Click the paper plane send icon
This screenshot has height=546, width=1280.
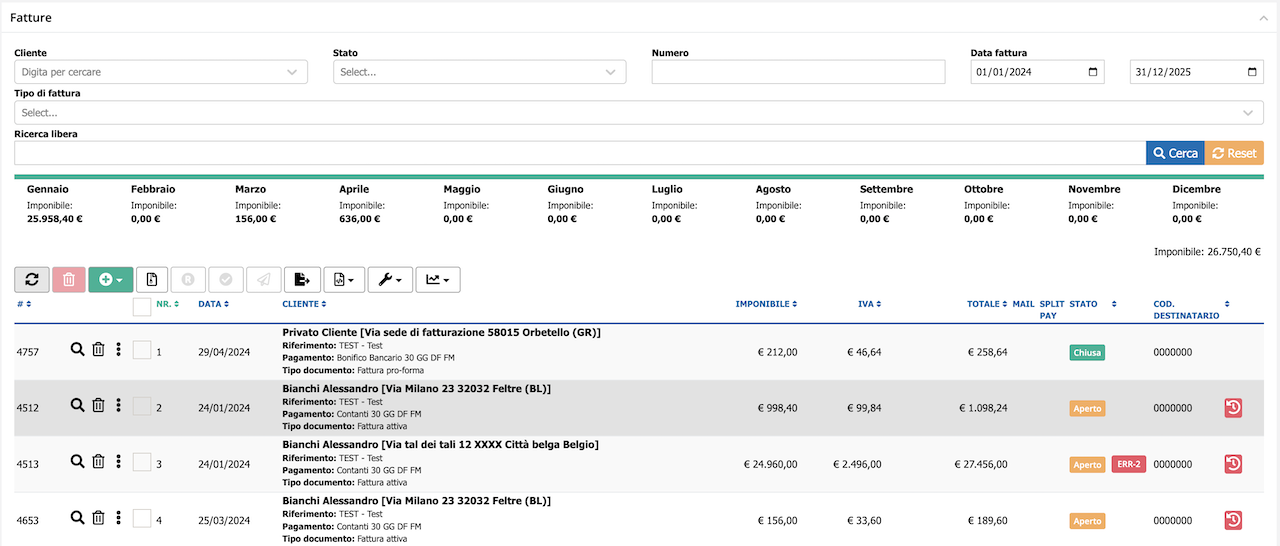pos(264,280)
